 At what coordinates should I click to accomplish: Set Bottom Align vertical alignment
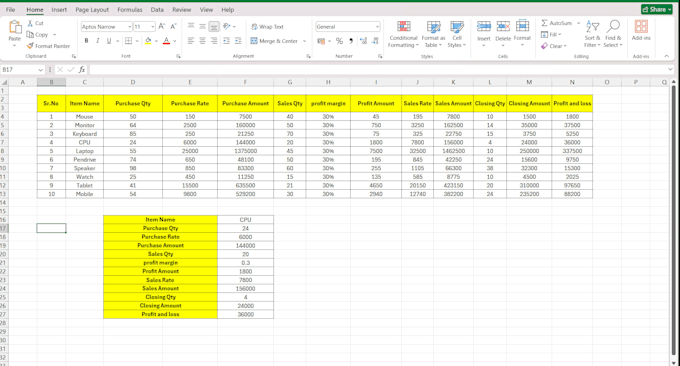tap(214, 26)
